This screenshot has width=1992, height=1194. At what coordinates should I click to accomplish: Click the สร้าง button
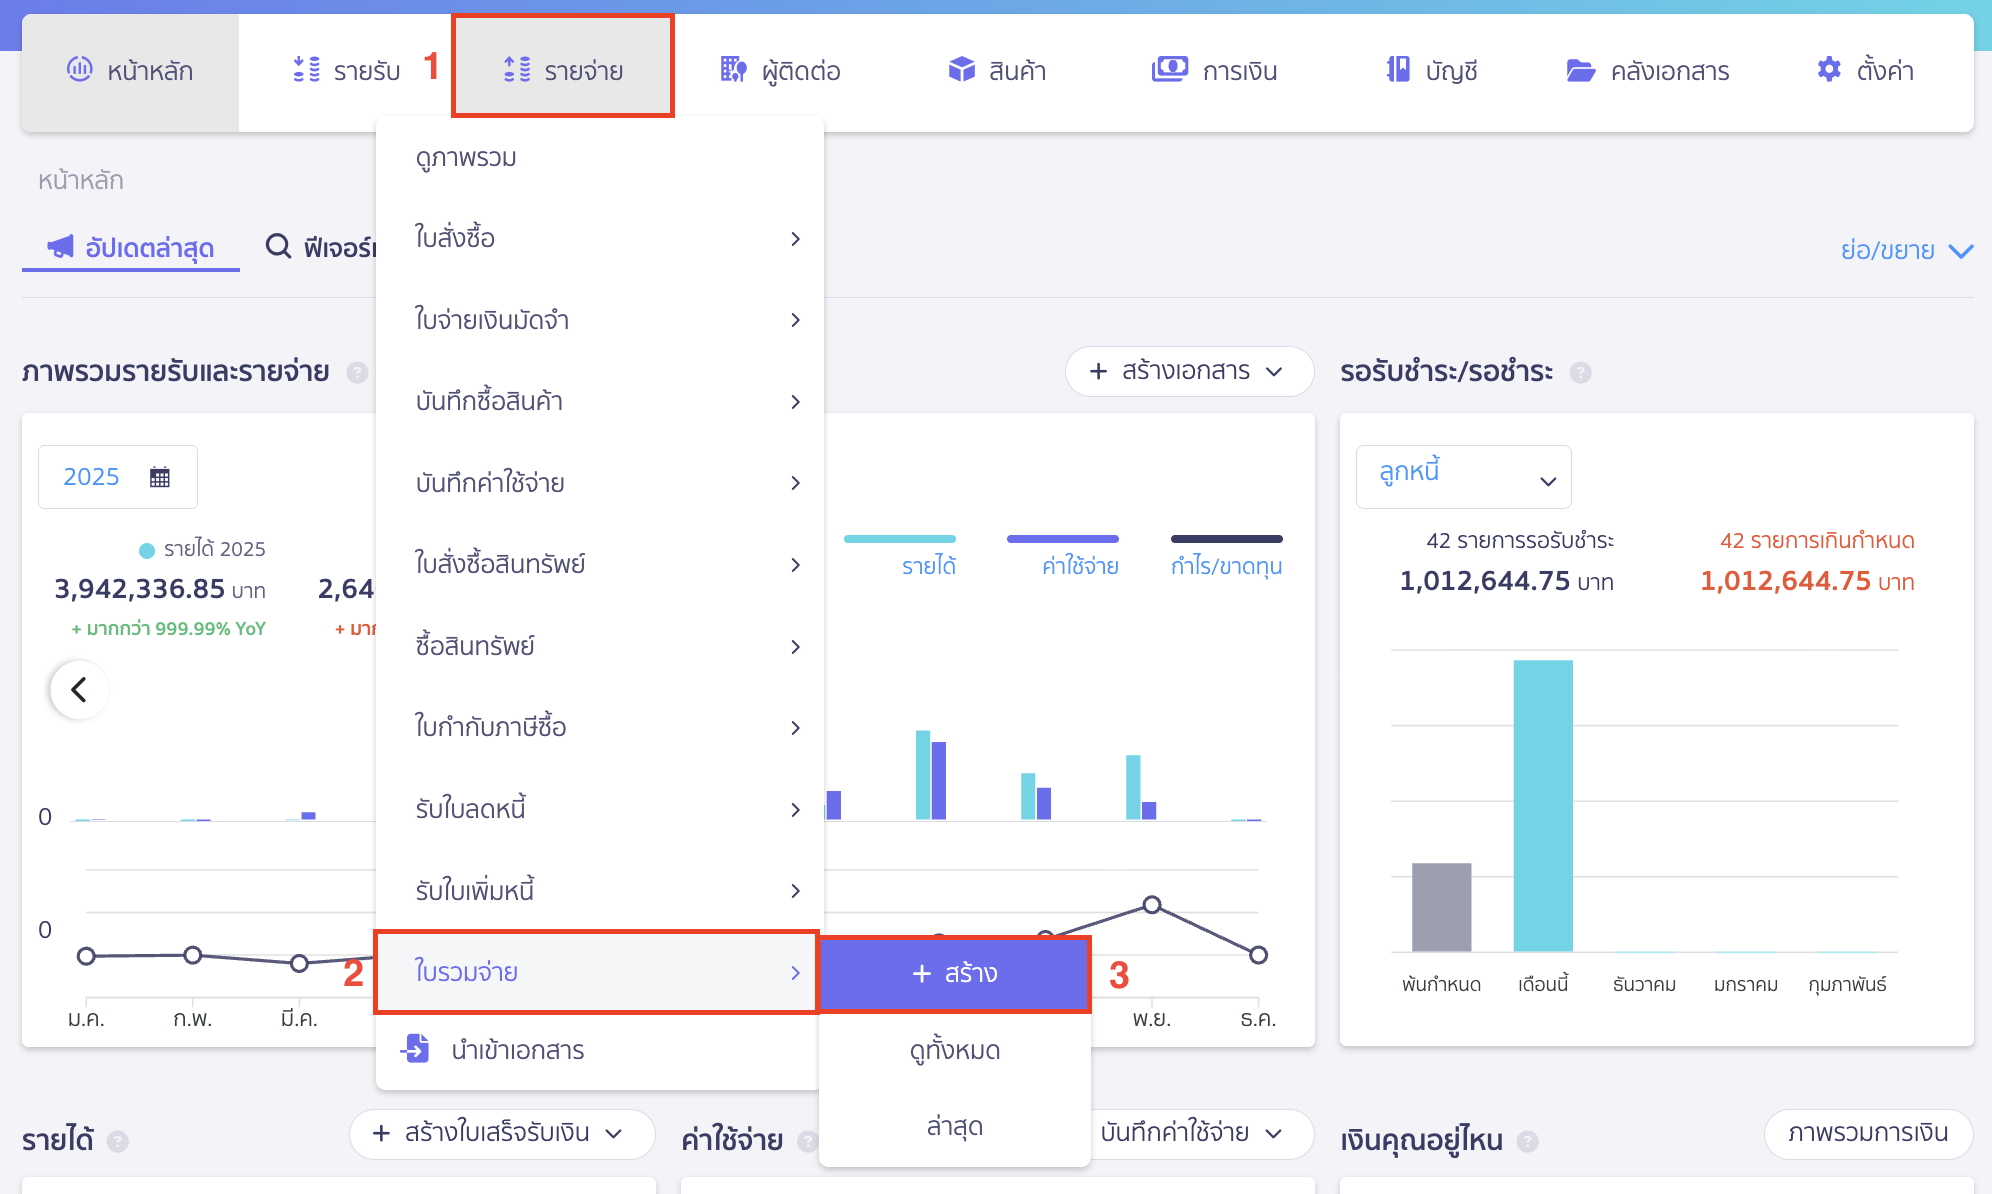(953, 972)
